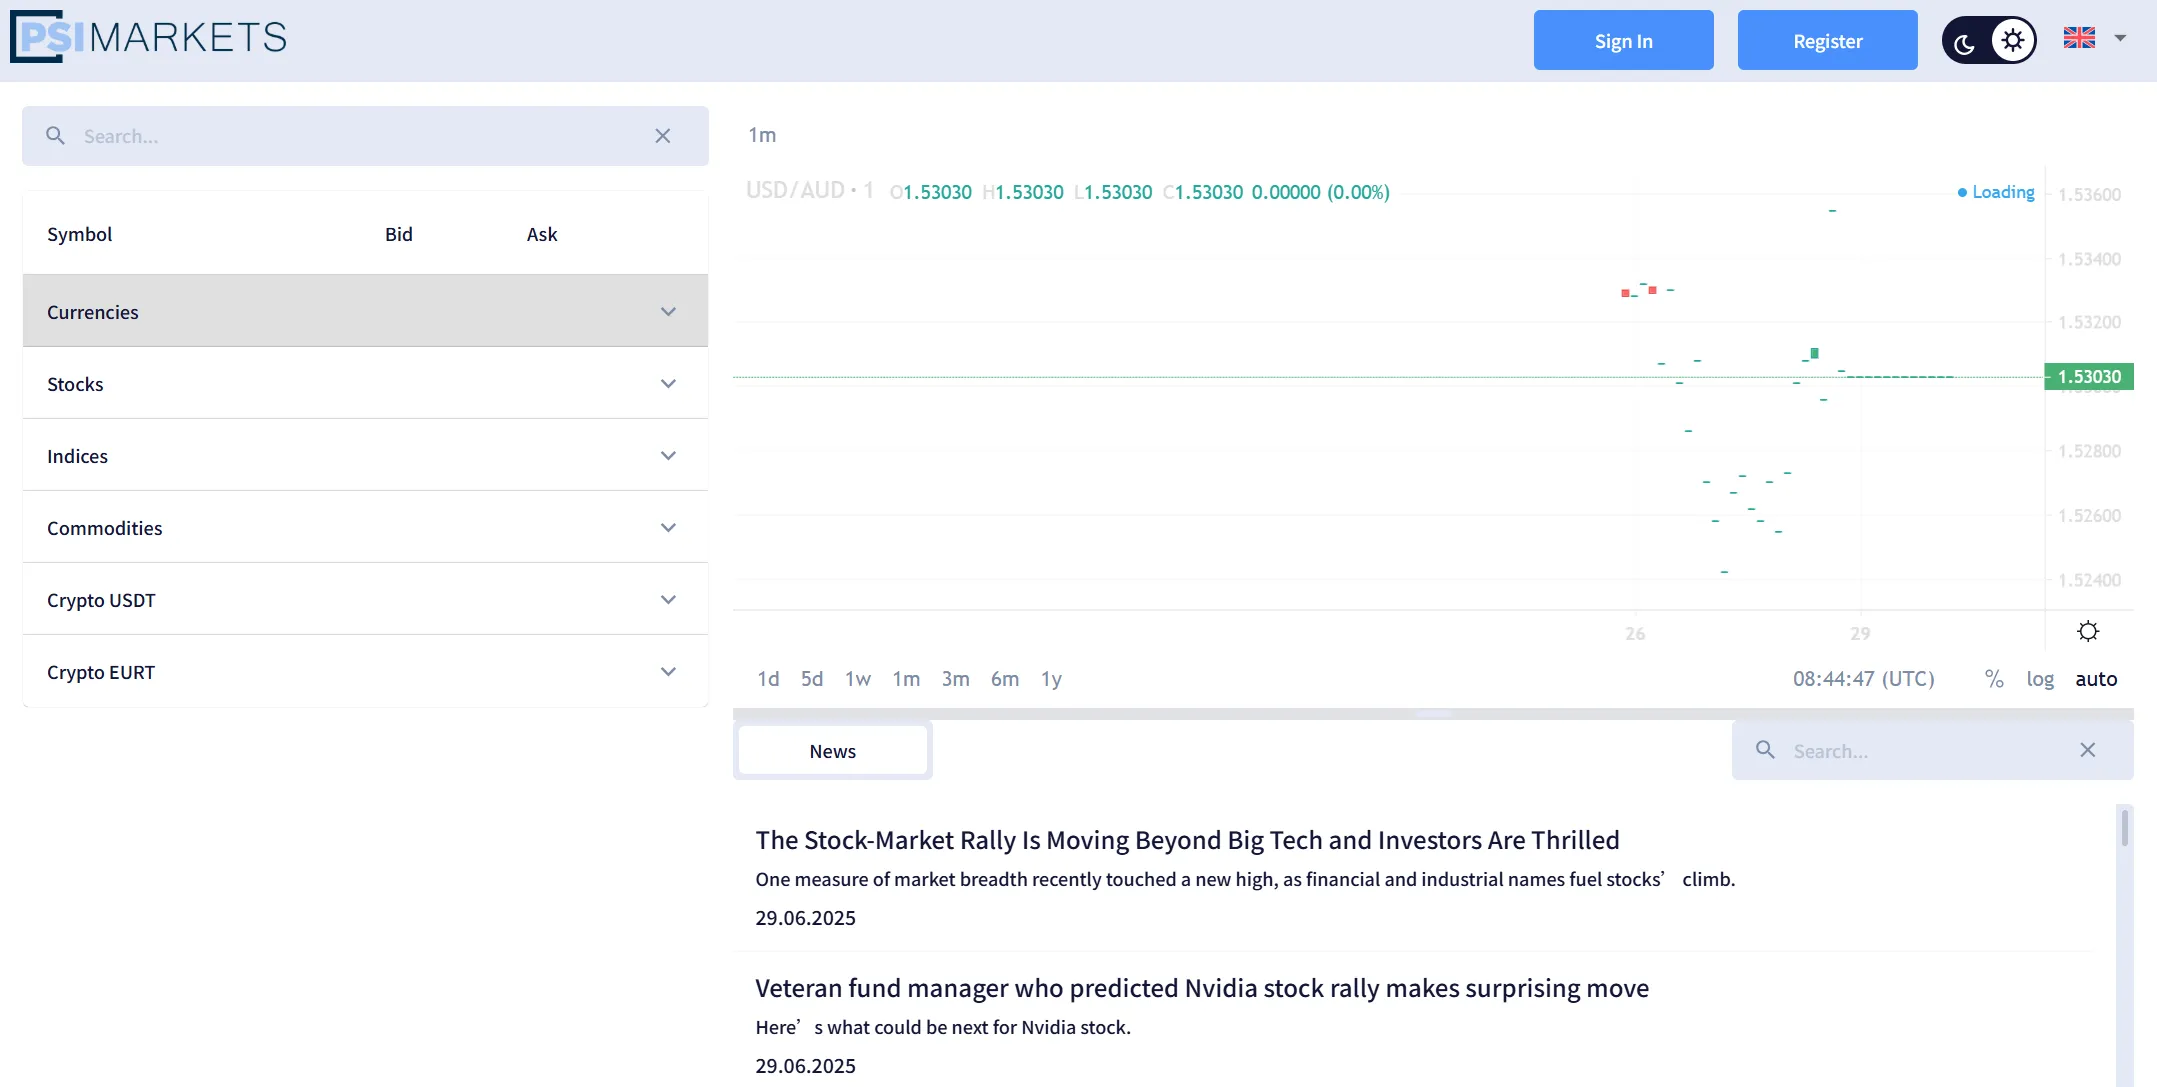
Task: Expand the Crypto USDT category
Action: [x=365, y=600]
